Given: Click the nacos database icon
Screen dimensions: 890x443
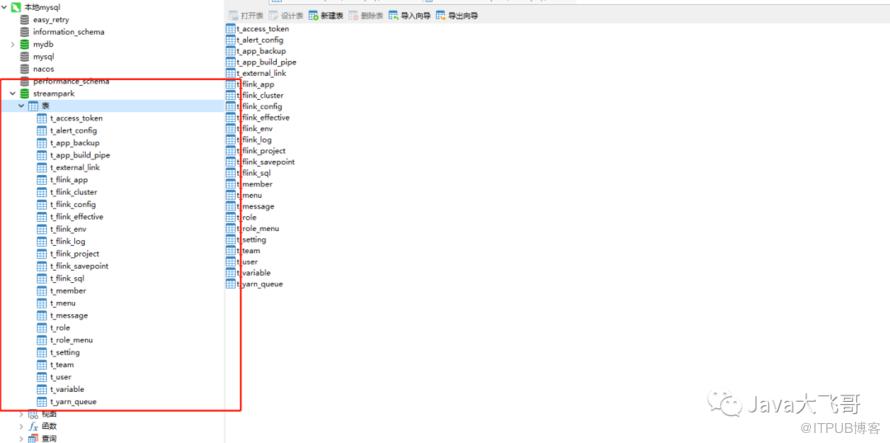Looking at the screenshot, I should click(24, 69).
